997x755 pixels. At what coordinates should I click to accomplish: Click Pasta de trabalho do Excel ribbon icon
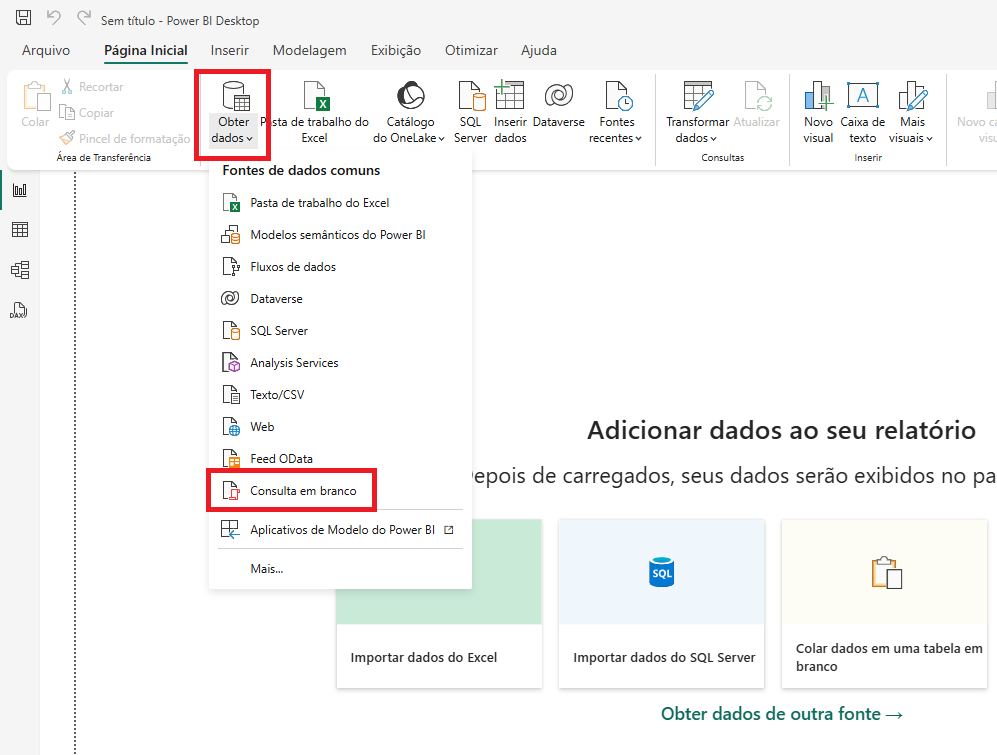coord(316,96)
